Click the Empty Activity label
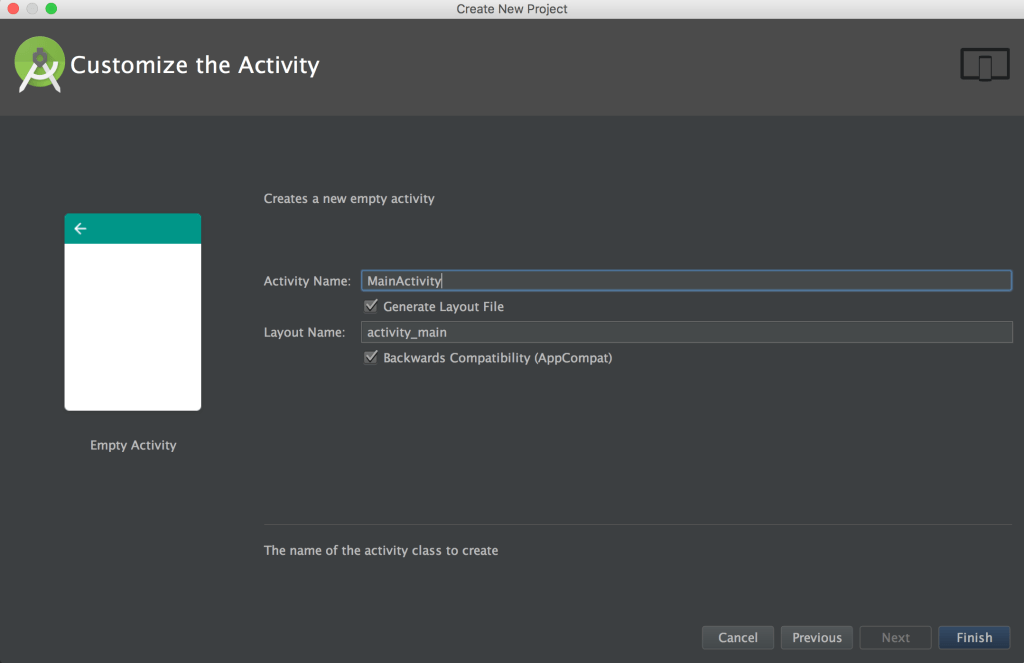 pos(132,445)
